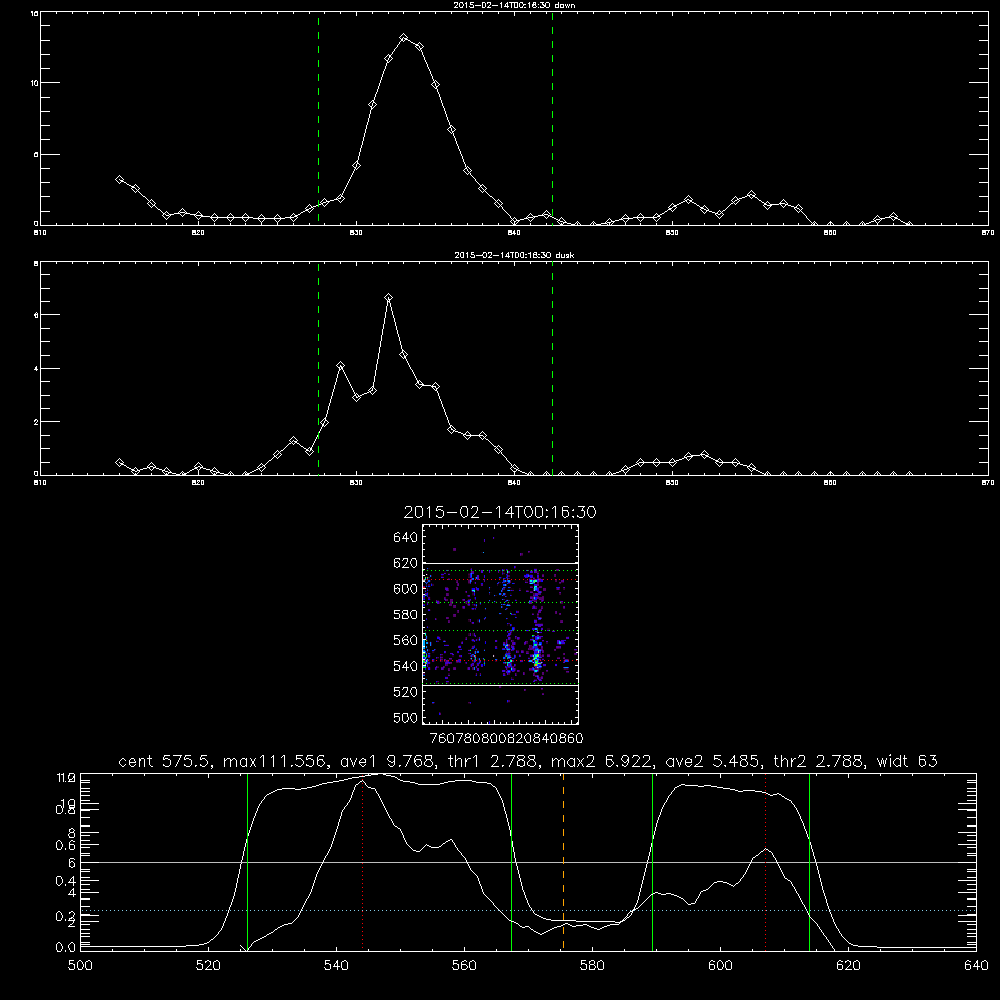Click the 4 label on dusk plot y-axis
The width and height of the screenshot is (1000, 1000).
tap(36, 369)
